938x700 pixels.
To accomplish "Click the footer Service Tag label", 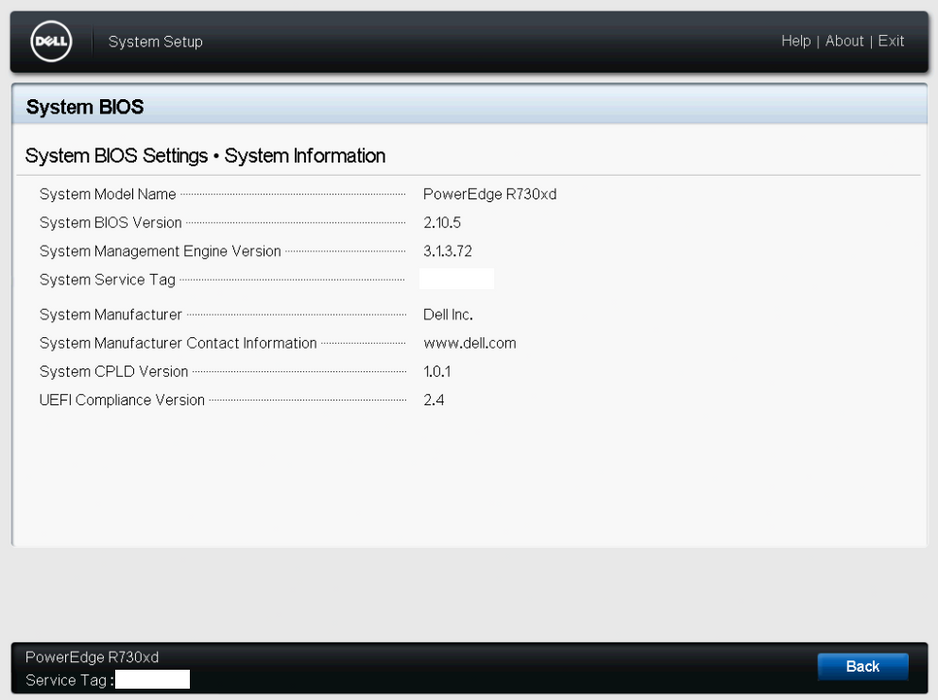I will (x=69, y=680).
